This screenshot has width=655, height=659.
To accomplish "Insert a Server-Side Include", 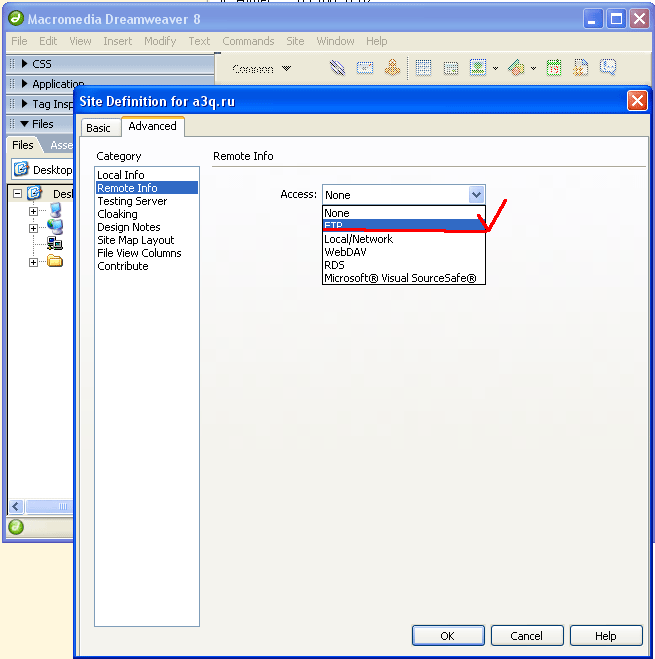I will coord(581,68).
